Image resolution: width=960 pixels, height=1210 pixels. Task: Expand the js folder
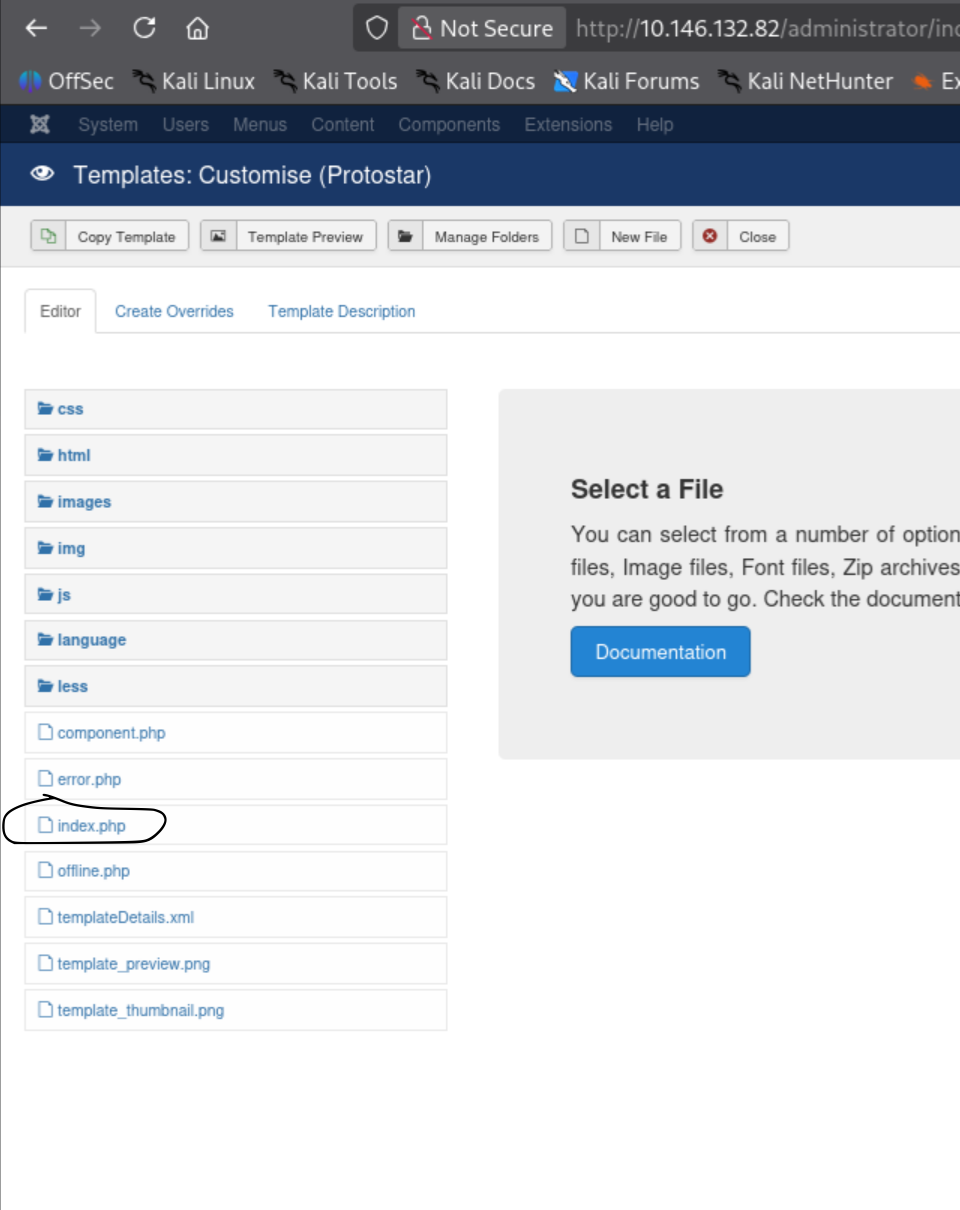click(x=236, y=594)
